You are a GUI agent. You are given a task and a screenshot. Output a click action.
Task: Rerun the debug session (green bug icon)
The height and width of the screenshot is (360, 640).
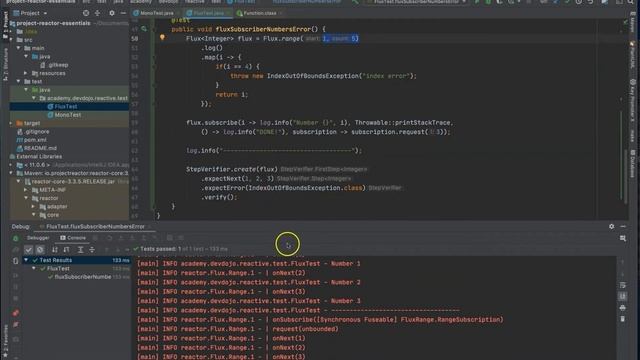click(16, 238)
